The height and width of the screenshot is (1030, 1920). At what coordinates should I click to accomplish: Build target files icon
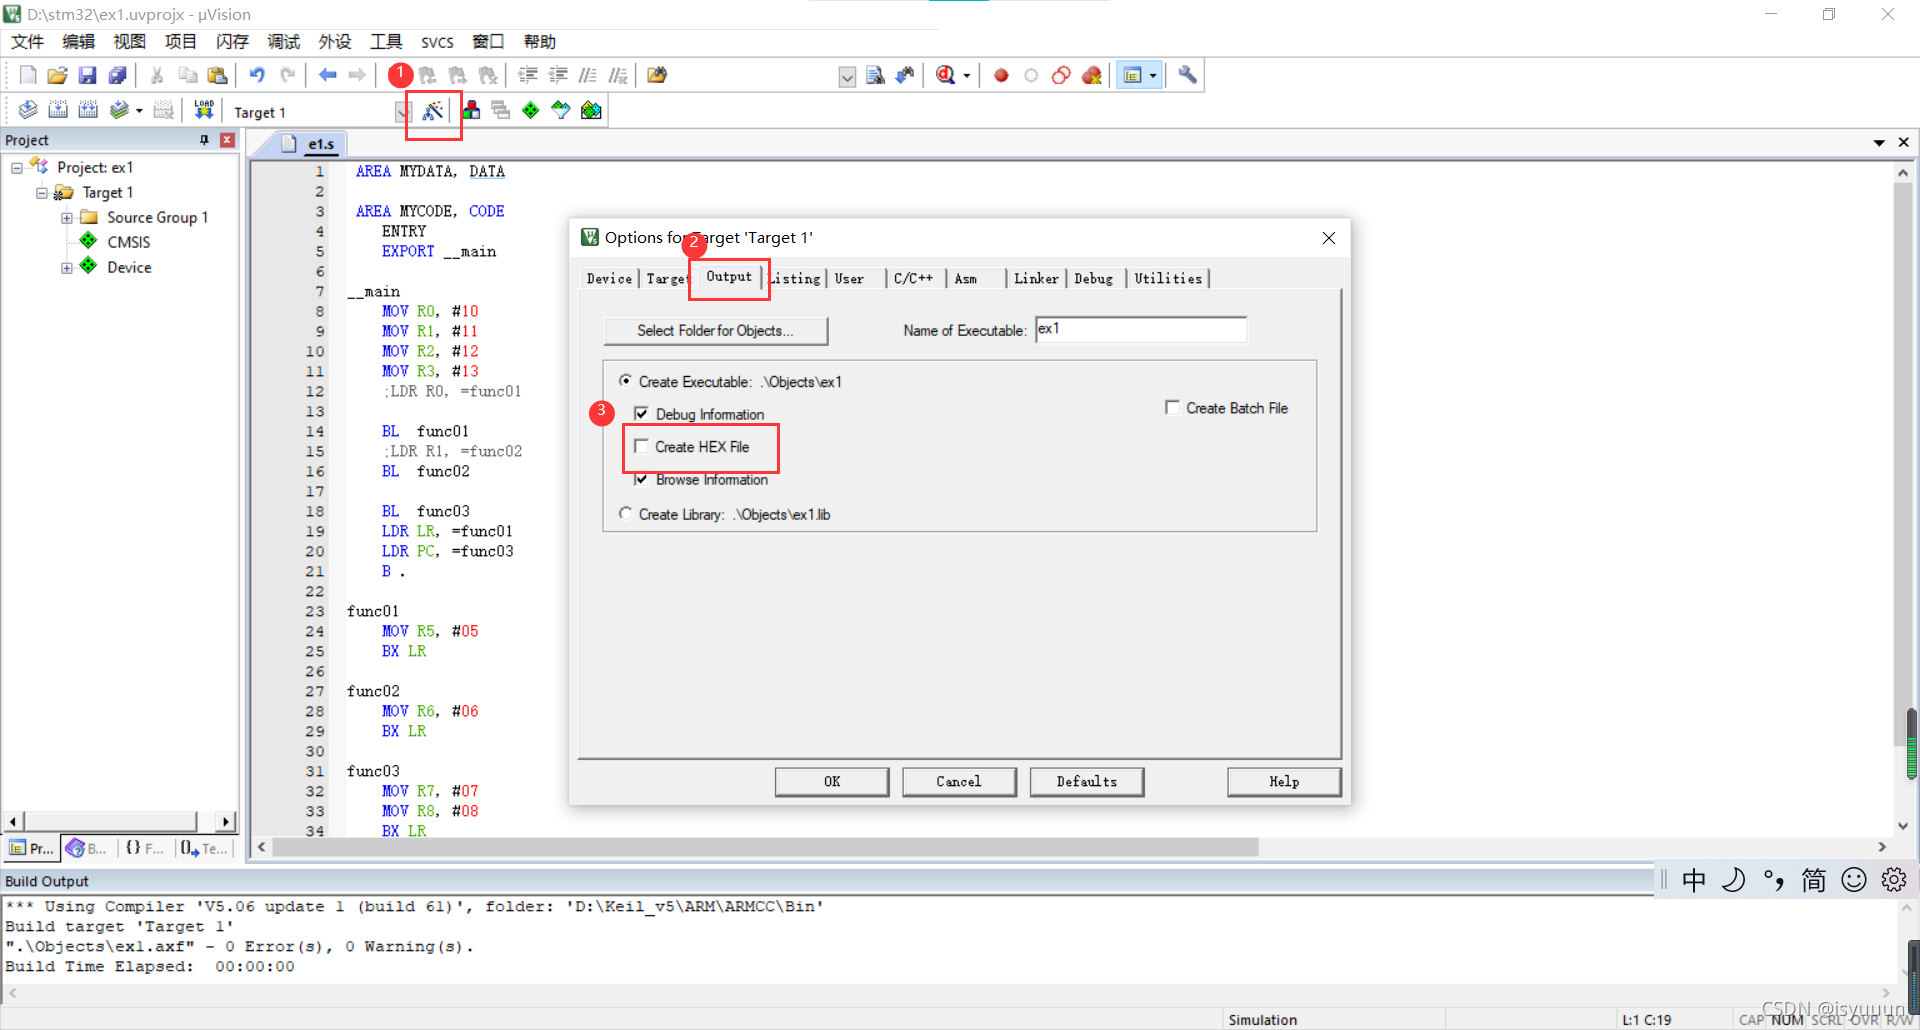(x=58, y=110)
